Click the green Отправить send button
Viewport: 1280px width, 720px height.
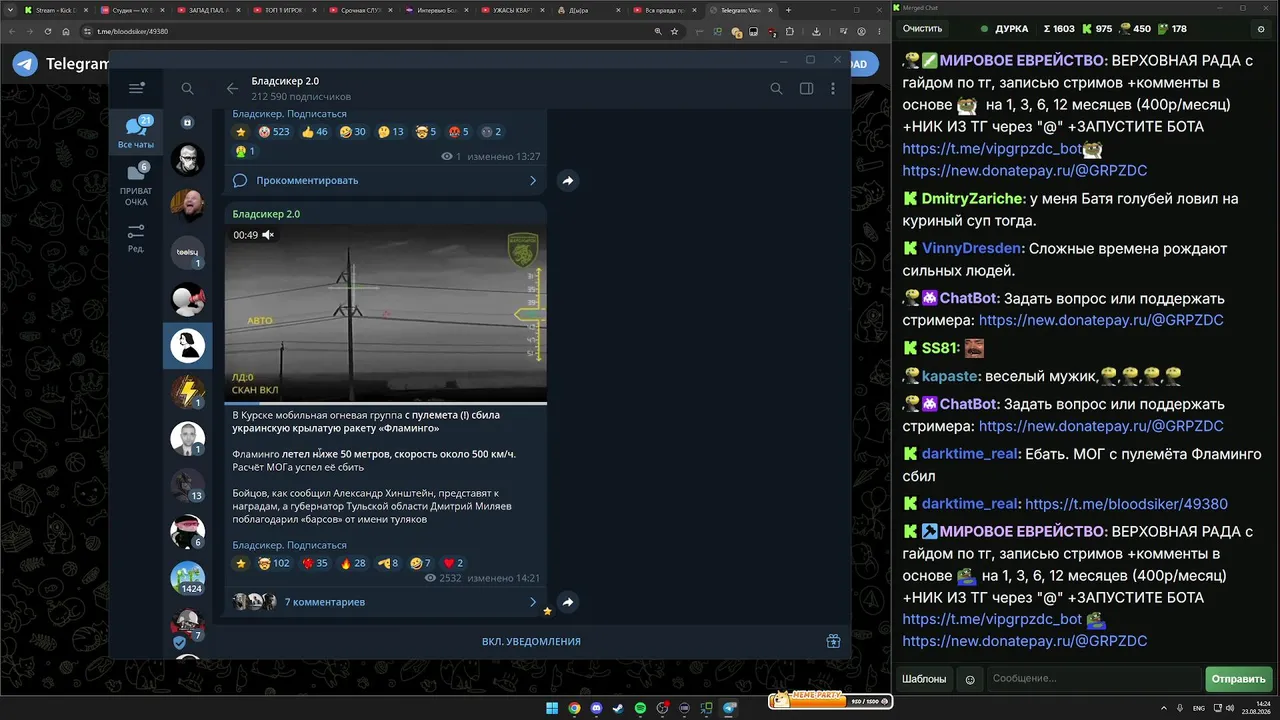1238,679
